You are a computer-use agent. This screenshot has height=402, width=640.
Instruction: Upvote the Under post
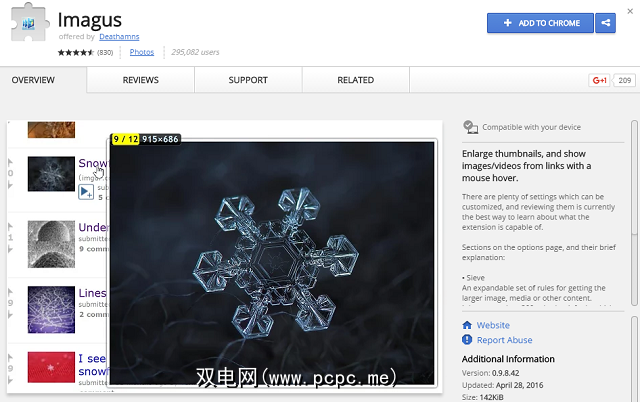click(x=11, y=227)
